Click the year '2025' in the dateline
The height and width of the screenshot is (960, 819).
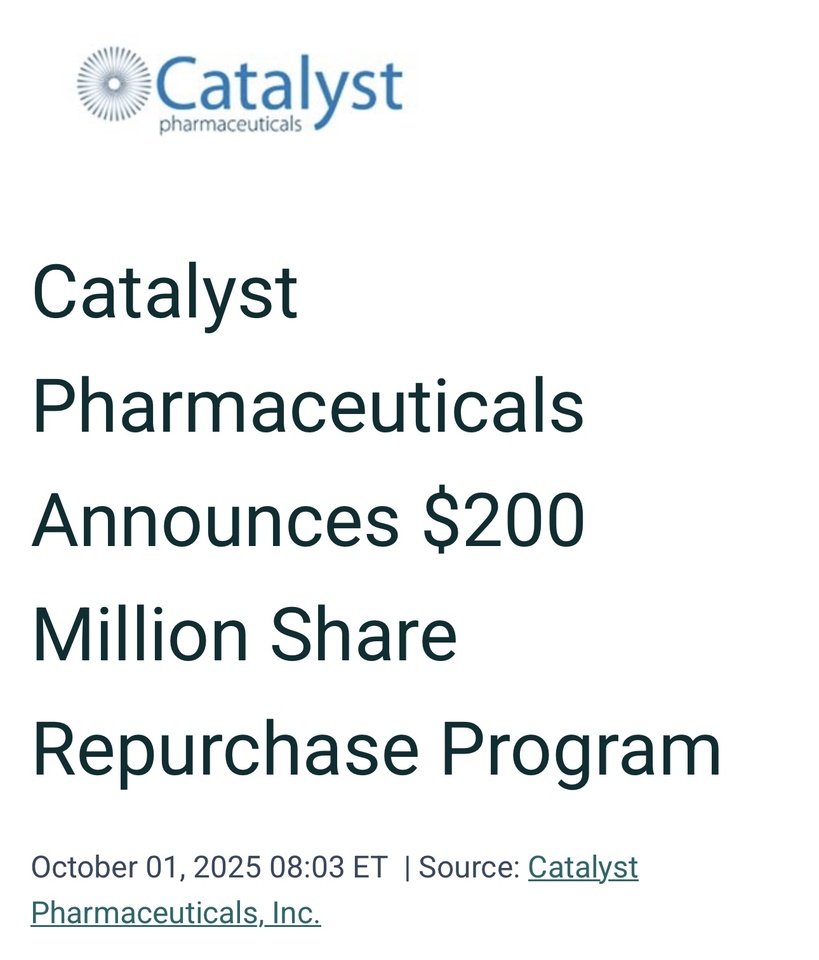(x=227, y=867)
